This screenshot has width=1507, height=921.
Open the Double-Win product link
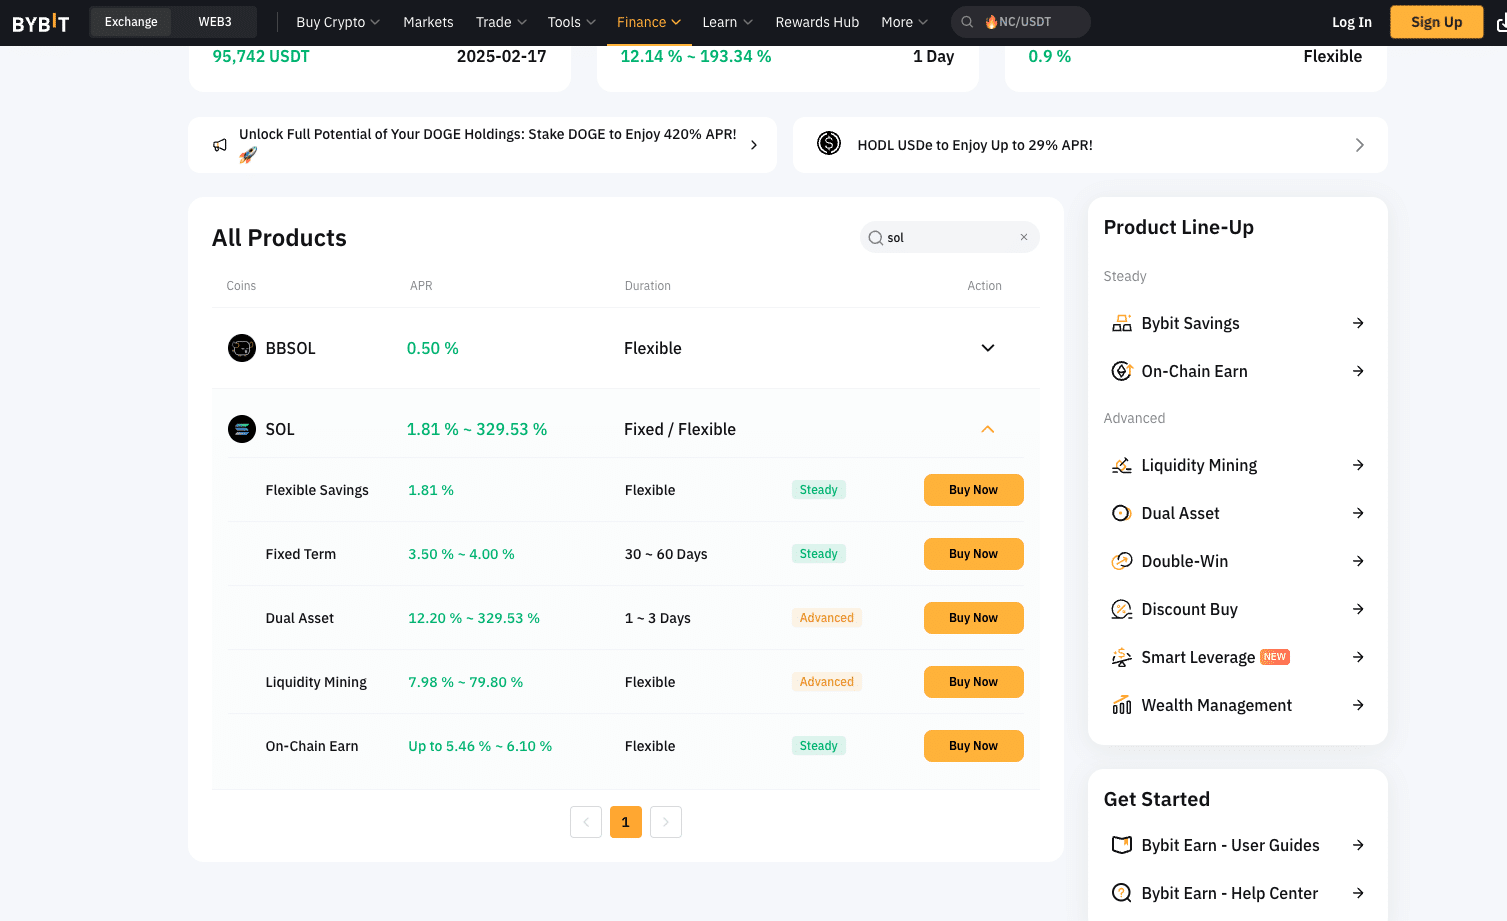point(1238,561)
